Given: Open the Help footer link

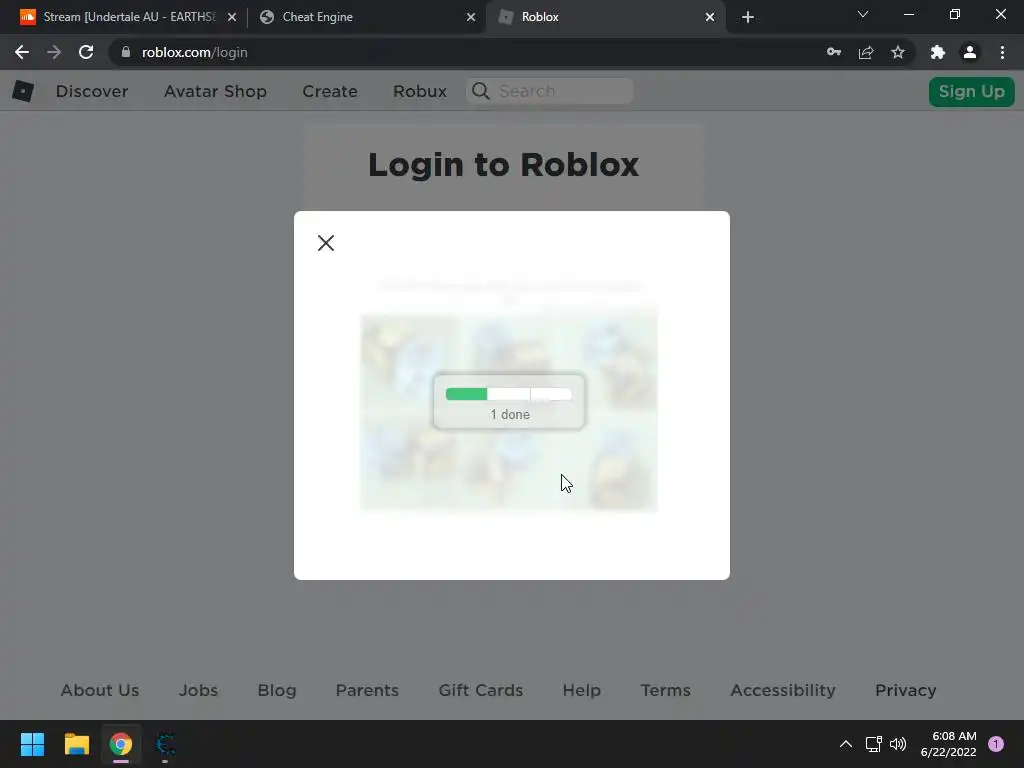Looking at the screenshot, I should (582, 690).
